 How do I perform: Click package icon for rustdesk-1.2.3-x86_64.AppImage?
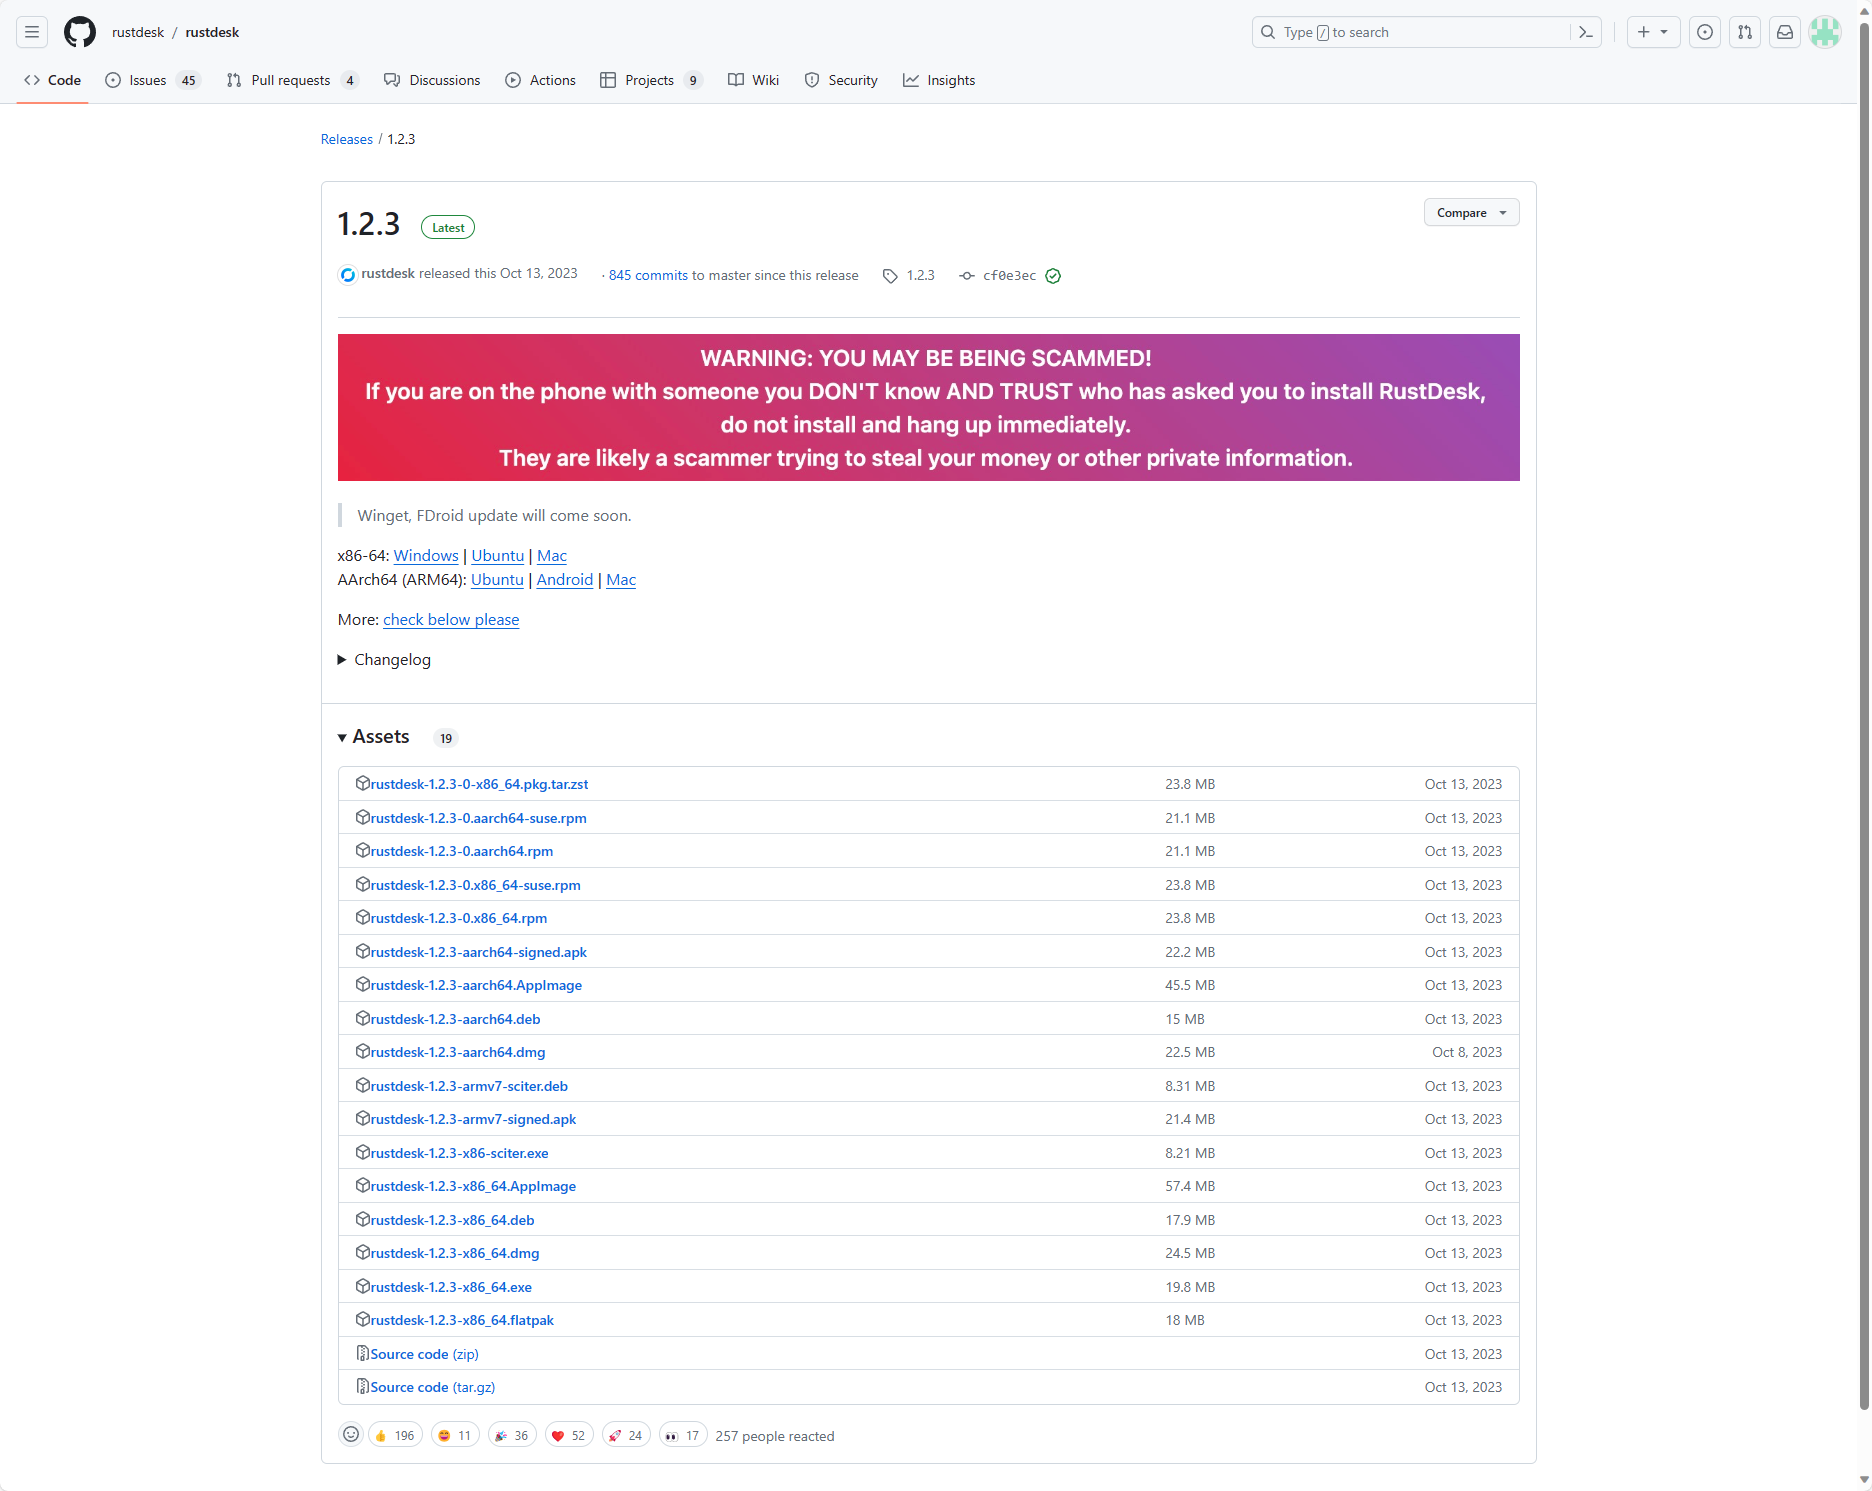pos(363,1185)
